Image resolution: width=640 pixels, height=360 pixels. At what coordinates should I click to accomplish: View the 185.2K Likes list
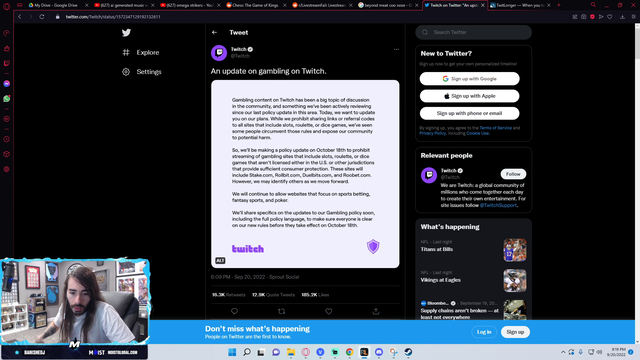(x=315, y=295)
